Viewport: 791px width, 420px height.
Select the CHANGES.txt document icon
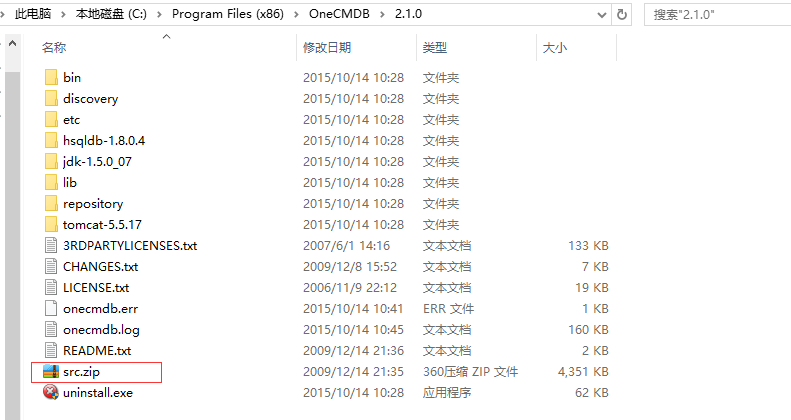[51, 266]
